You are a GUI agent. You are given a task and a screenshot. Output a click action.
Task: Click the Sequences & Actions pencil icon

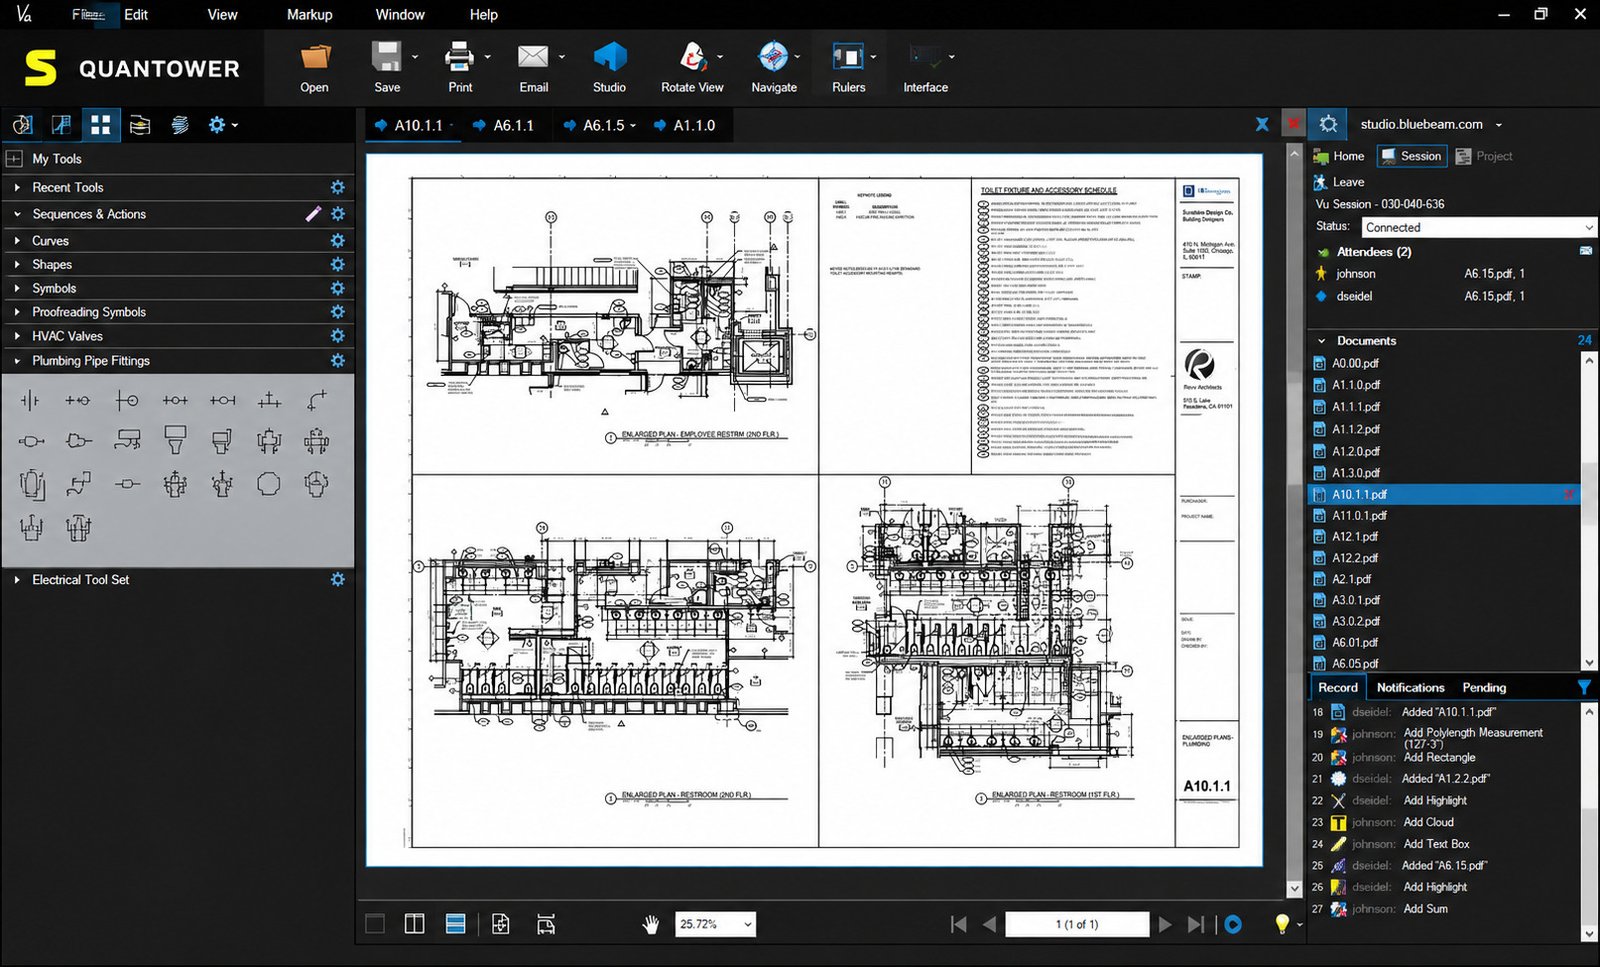point(313,213)
